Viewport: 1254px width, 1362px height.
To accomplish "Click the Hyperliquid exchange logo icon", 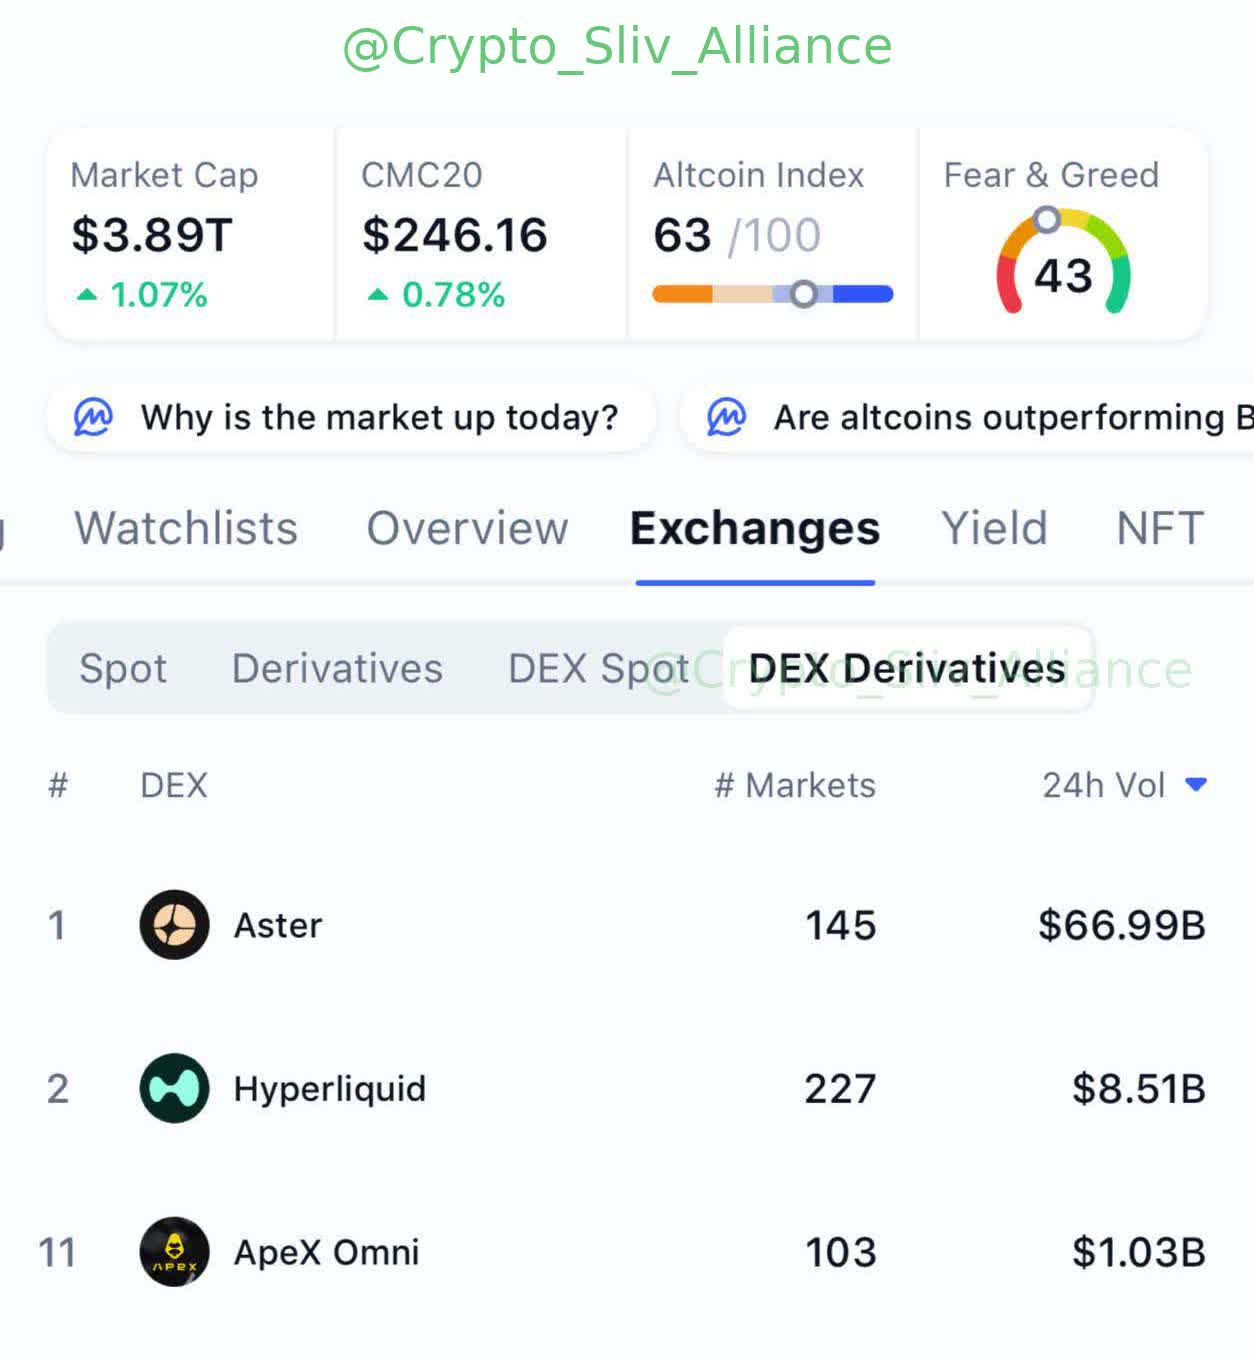I will 174,1088.
